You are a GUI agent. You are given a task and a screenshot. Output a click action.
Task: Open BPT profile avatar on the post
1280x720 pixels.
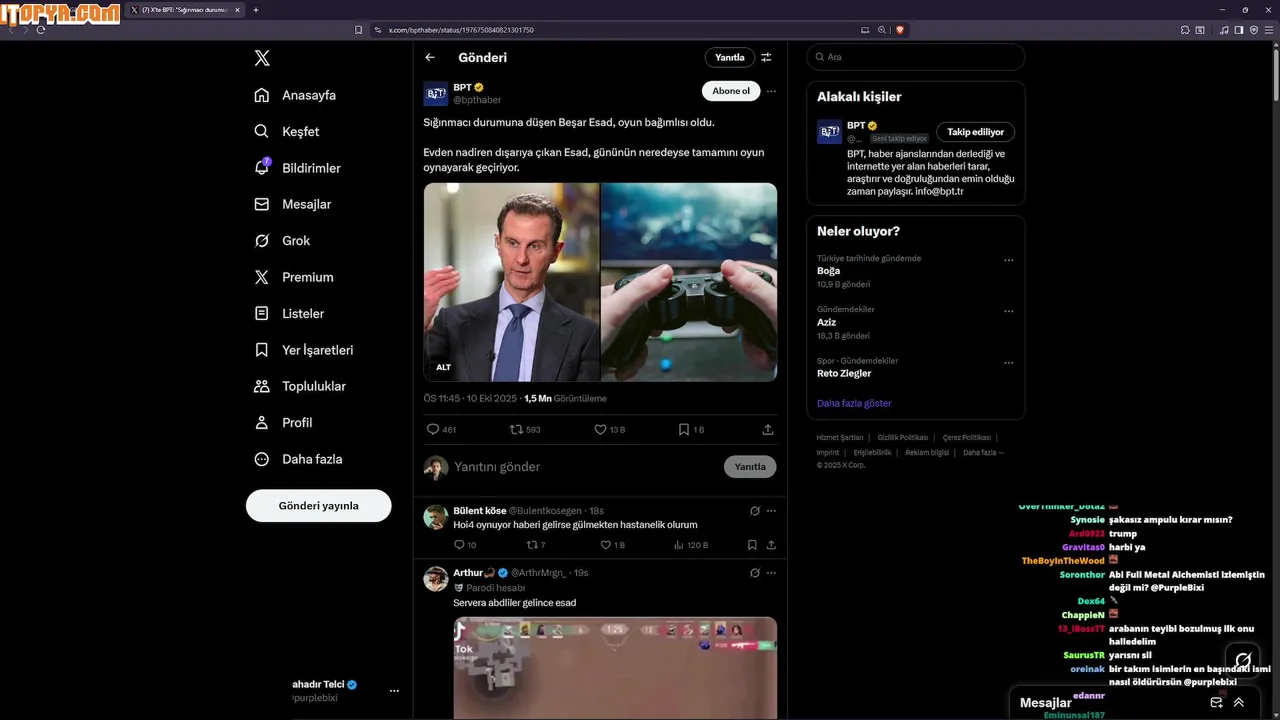[x=436, y=94]
